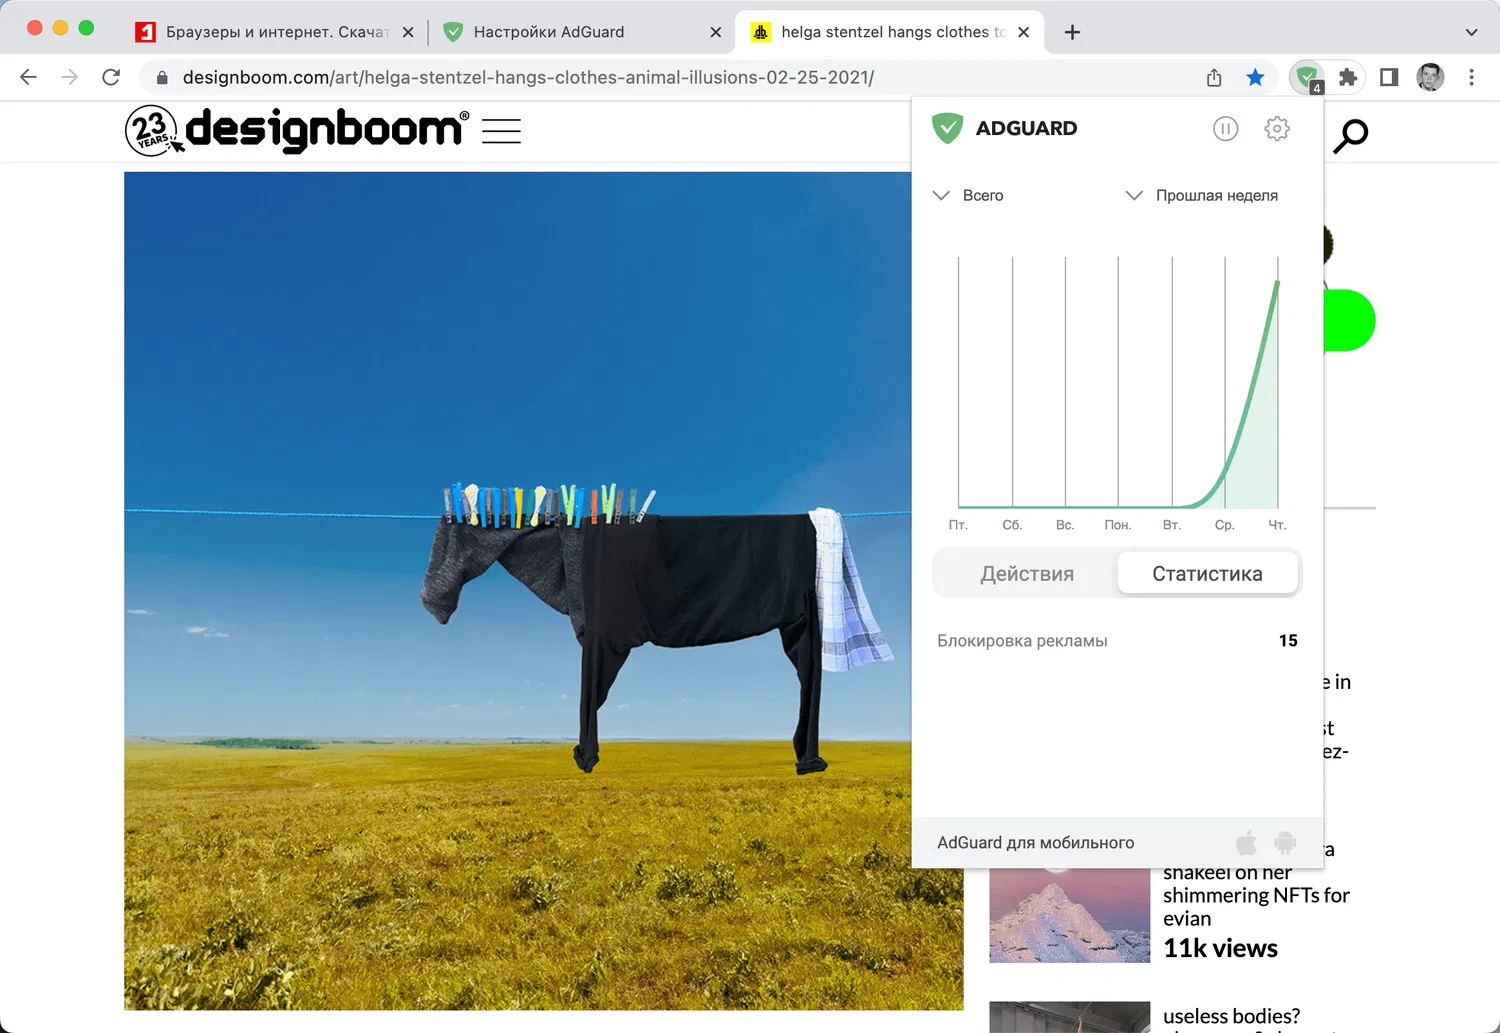The height and width of the screenshot is (1033, 1500).
Task: Click the designboom logo
Action: coord(296,131)
